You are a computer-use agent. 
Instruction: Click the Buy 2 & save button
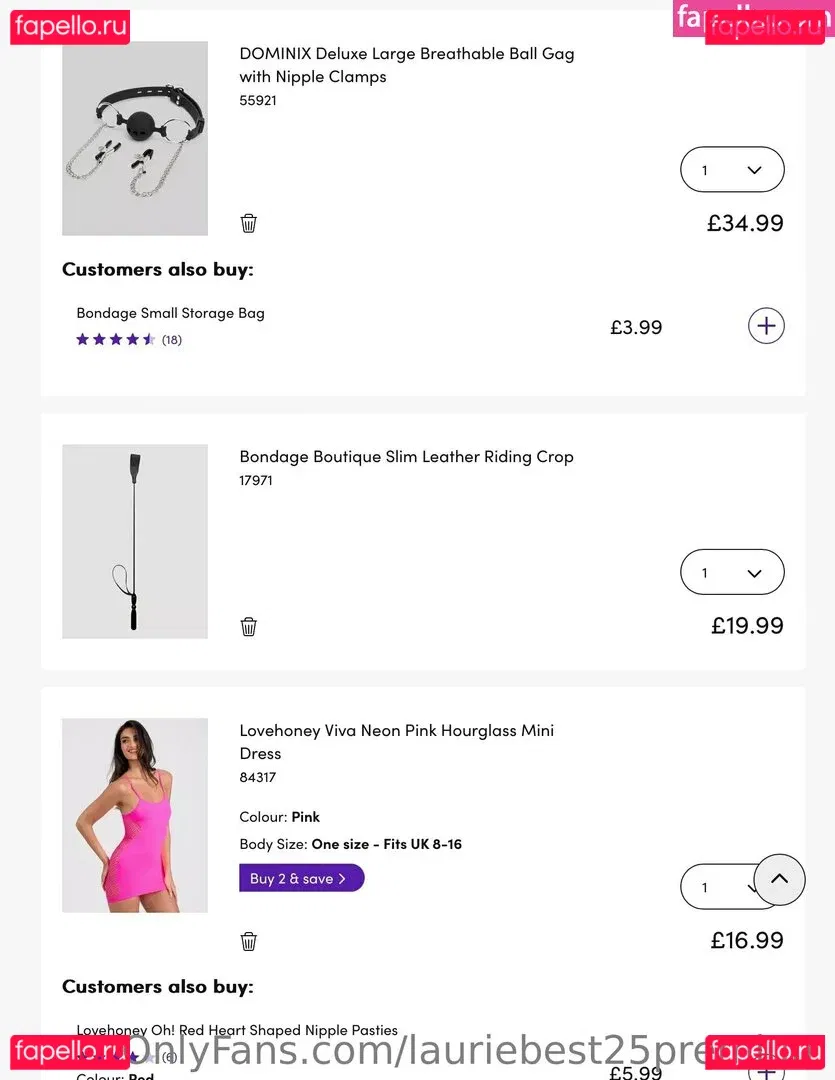(301, 878)
